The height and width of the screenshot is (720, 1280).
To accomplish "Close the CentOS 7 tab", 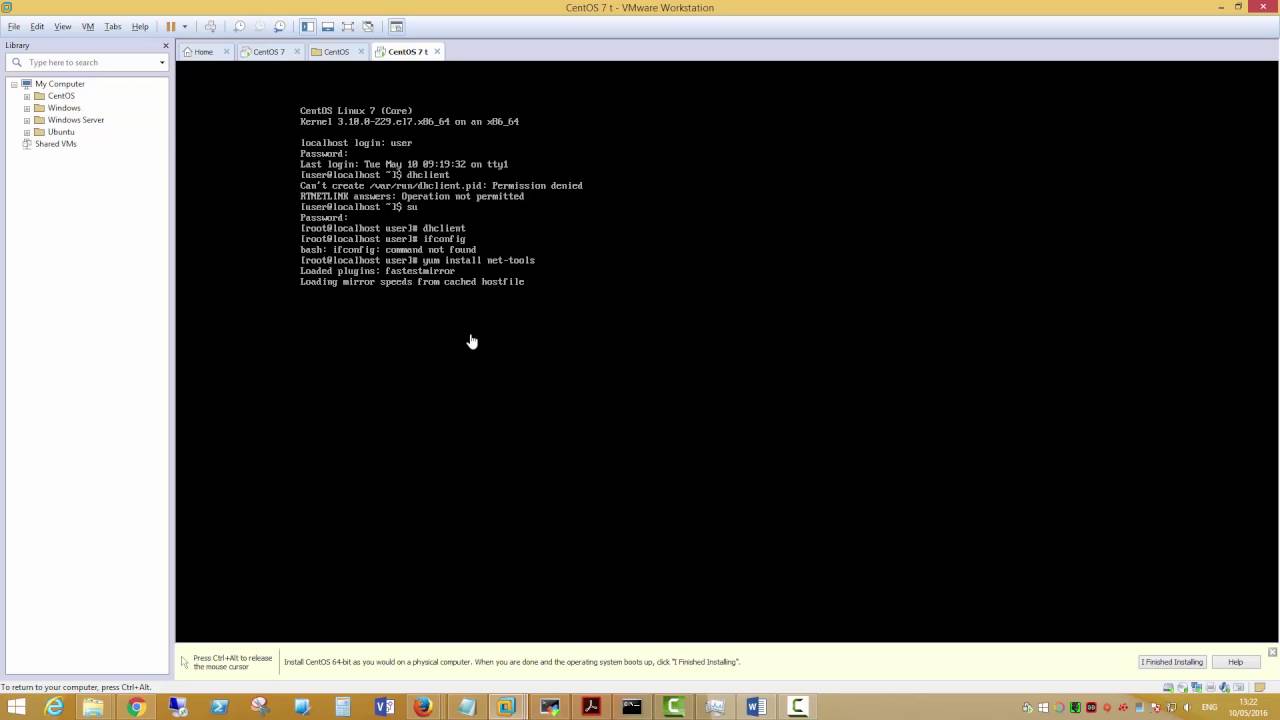I will click(297, 52).
